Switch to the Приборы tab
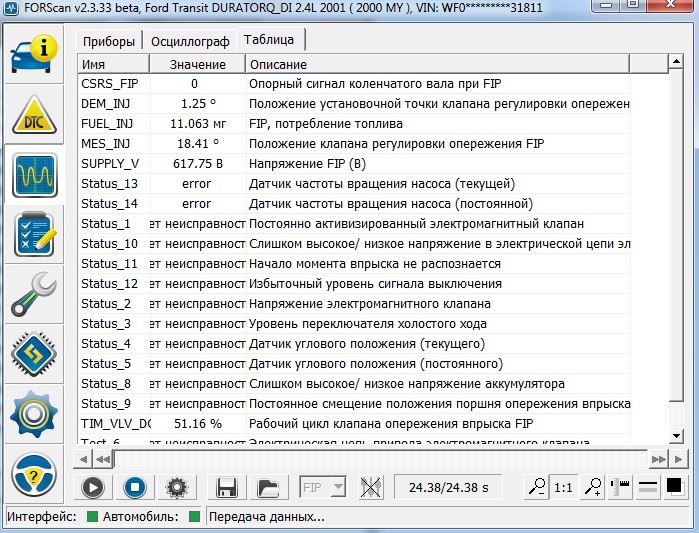Viewport: 699px width, 533px height. click(109, 41)
